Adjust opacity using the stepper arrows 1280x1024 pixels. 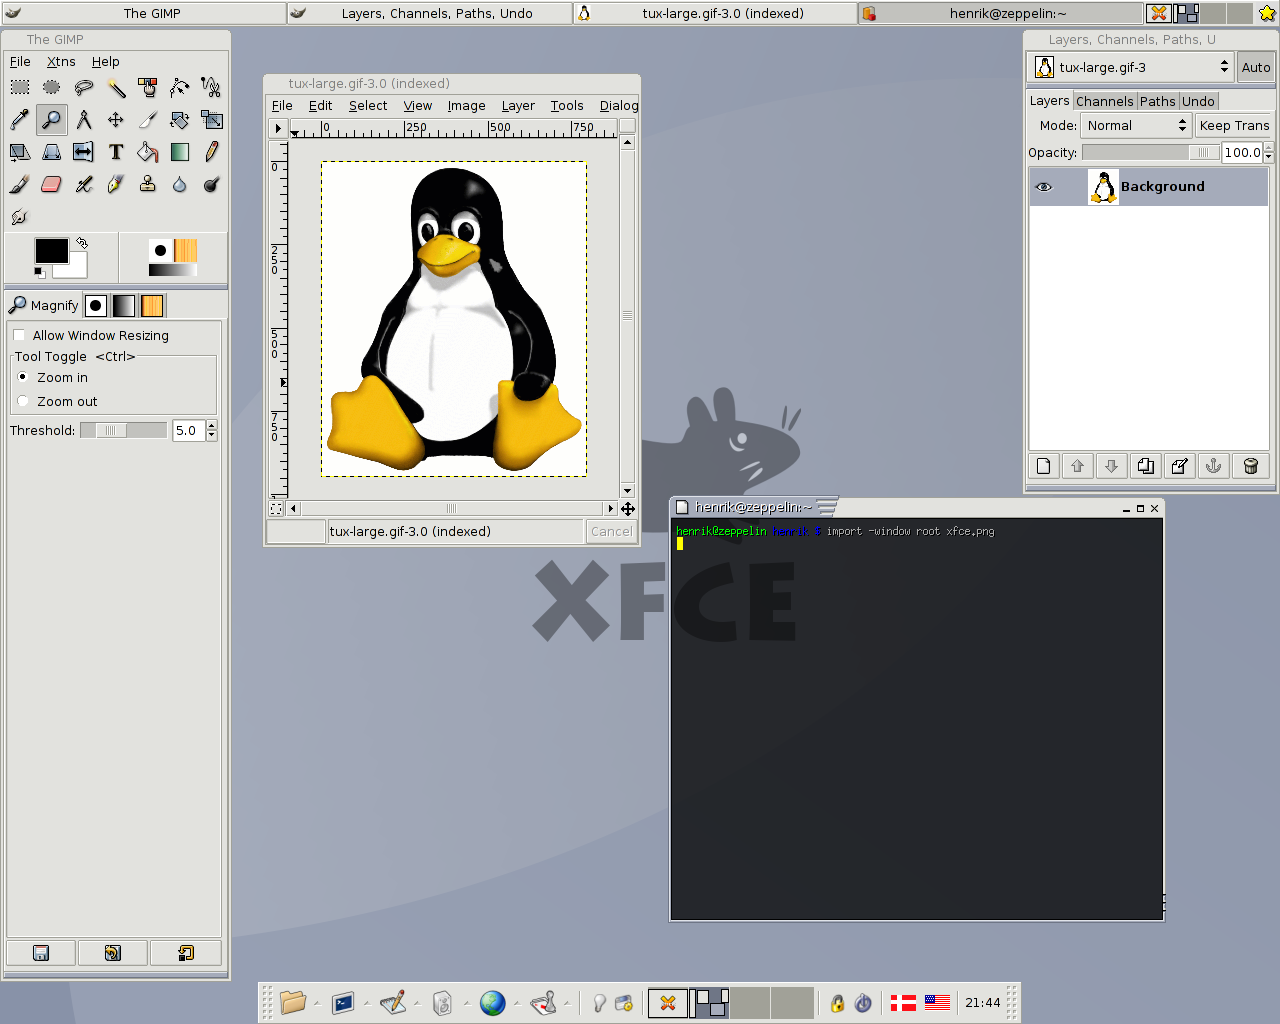[1269, 152]
